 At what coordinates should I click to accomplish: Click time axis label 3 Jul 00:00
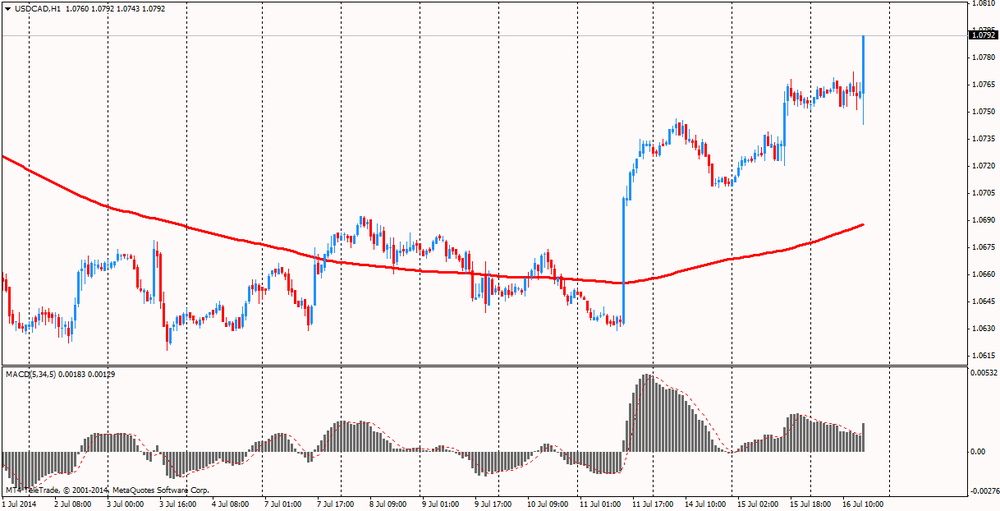point(128,504)
